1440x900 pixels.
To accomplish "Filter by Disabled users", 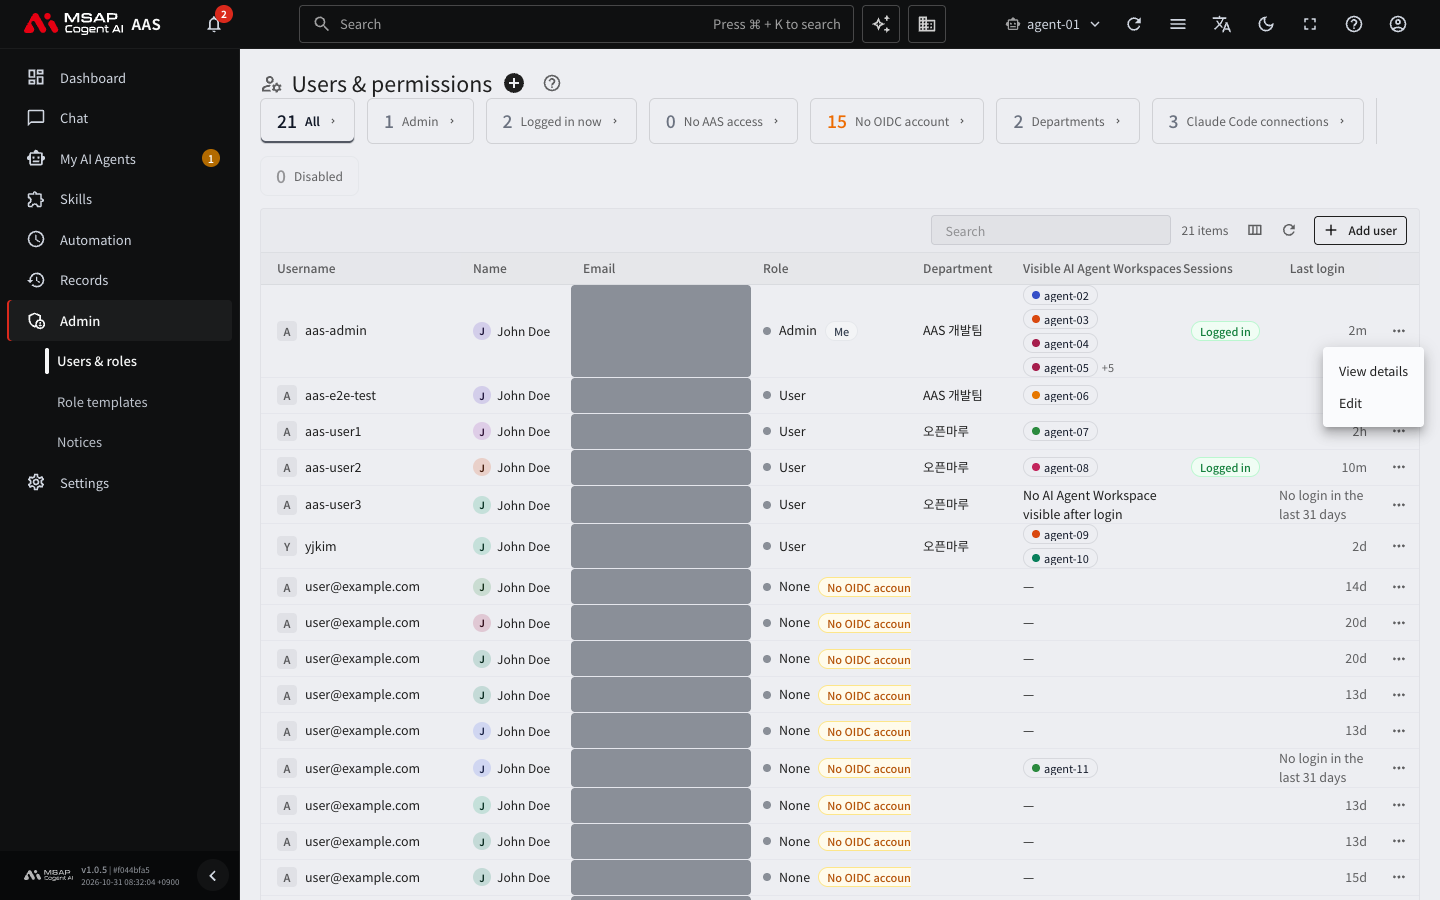I will click(310, 176).
